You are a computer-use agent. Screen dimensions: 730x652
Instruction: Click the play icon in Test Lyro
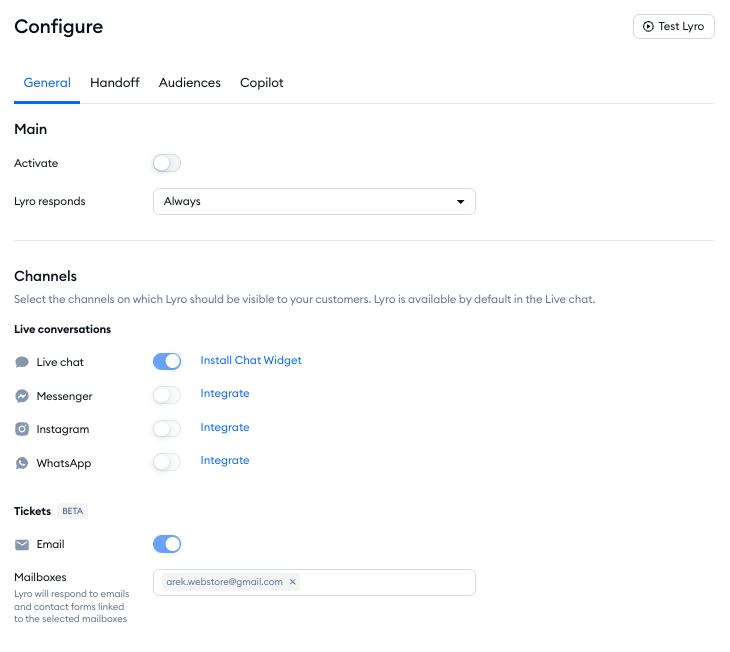click(x=648, y=27)
